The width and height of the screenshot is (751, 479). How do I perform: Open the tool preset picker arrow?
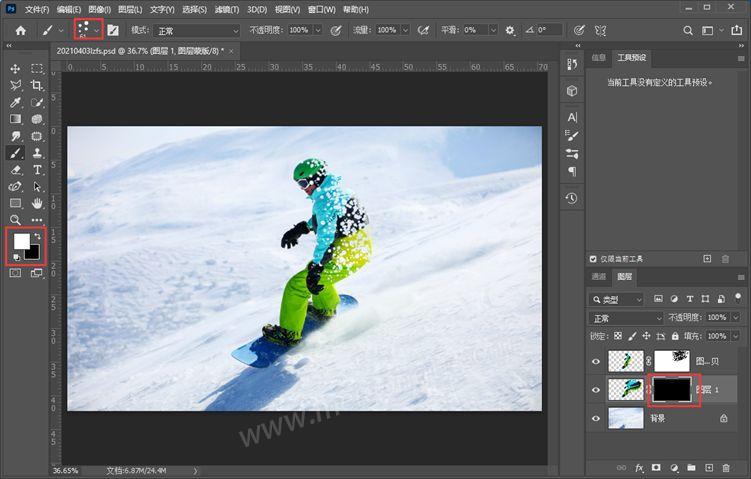pos(60,30)
